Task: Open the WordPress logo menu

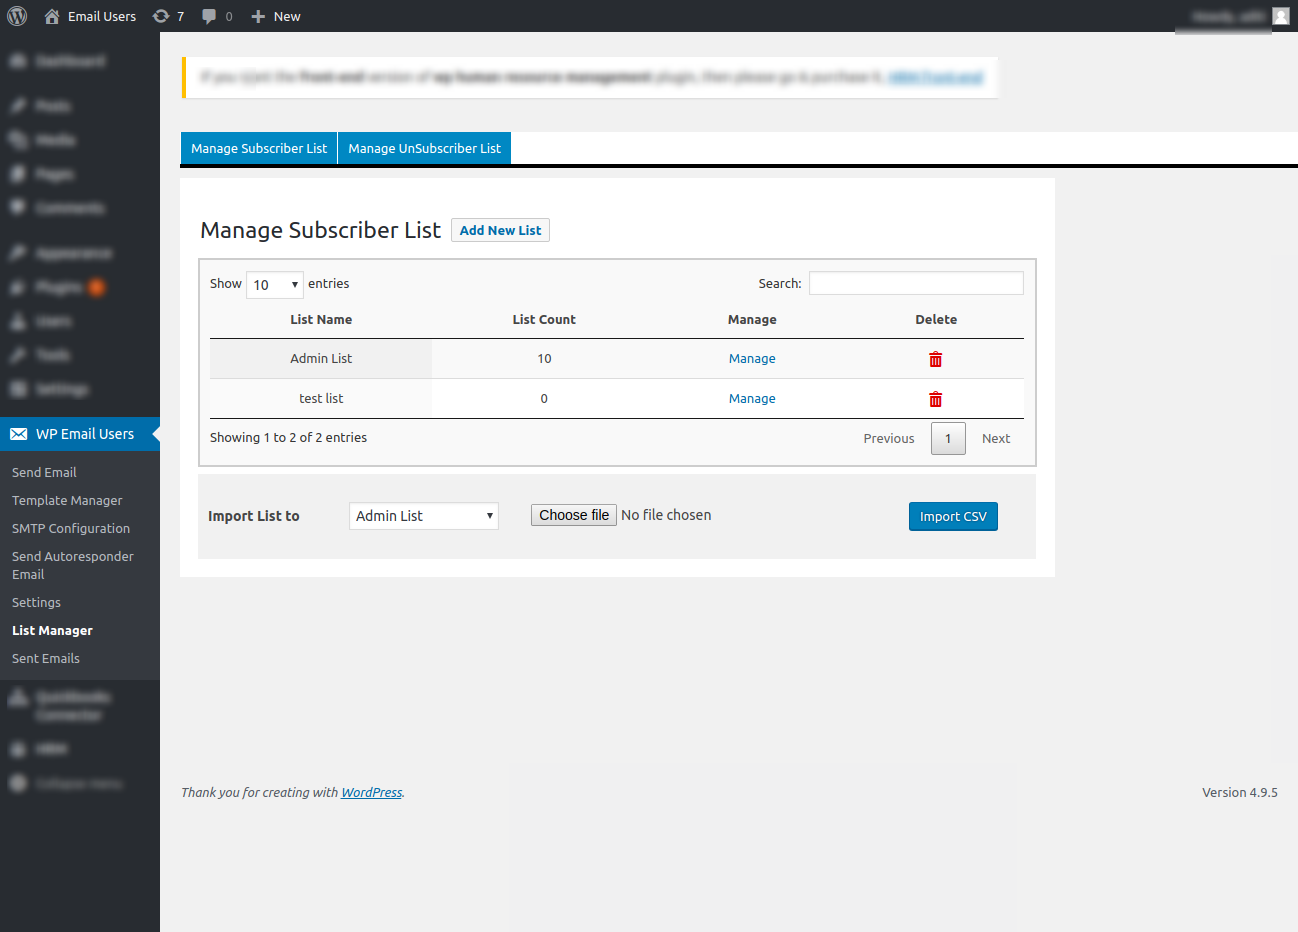Action: pyautogui.click(x=17, y=16)
